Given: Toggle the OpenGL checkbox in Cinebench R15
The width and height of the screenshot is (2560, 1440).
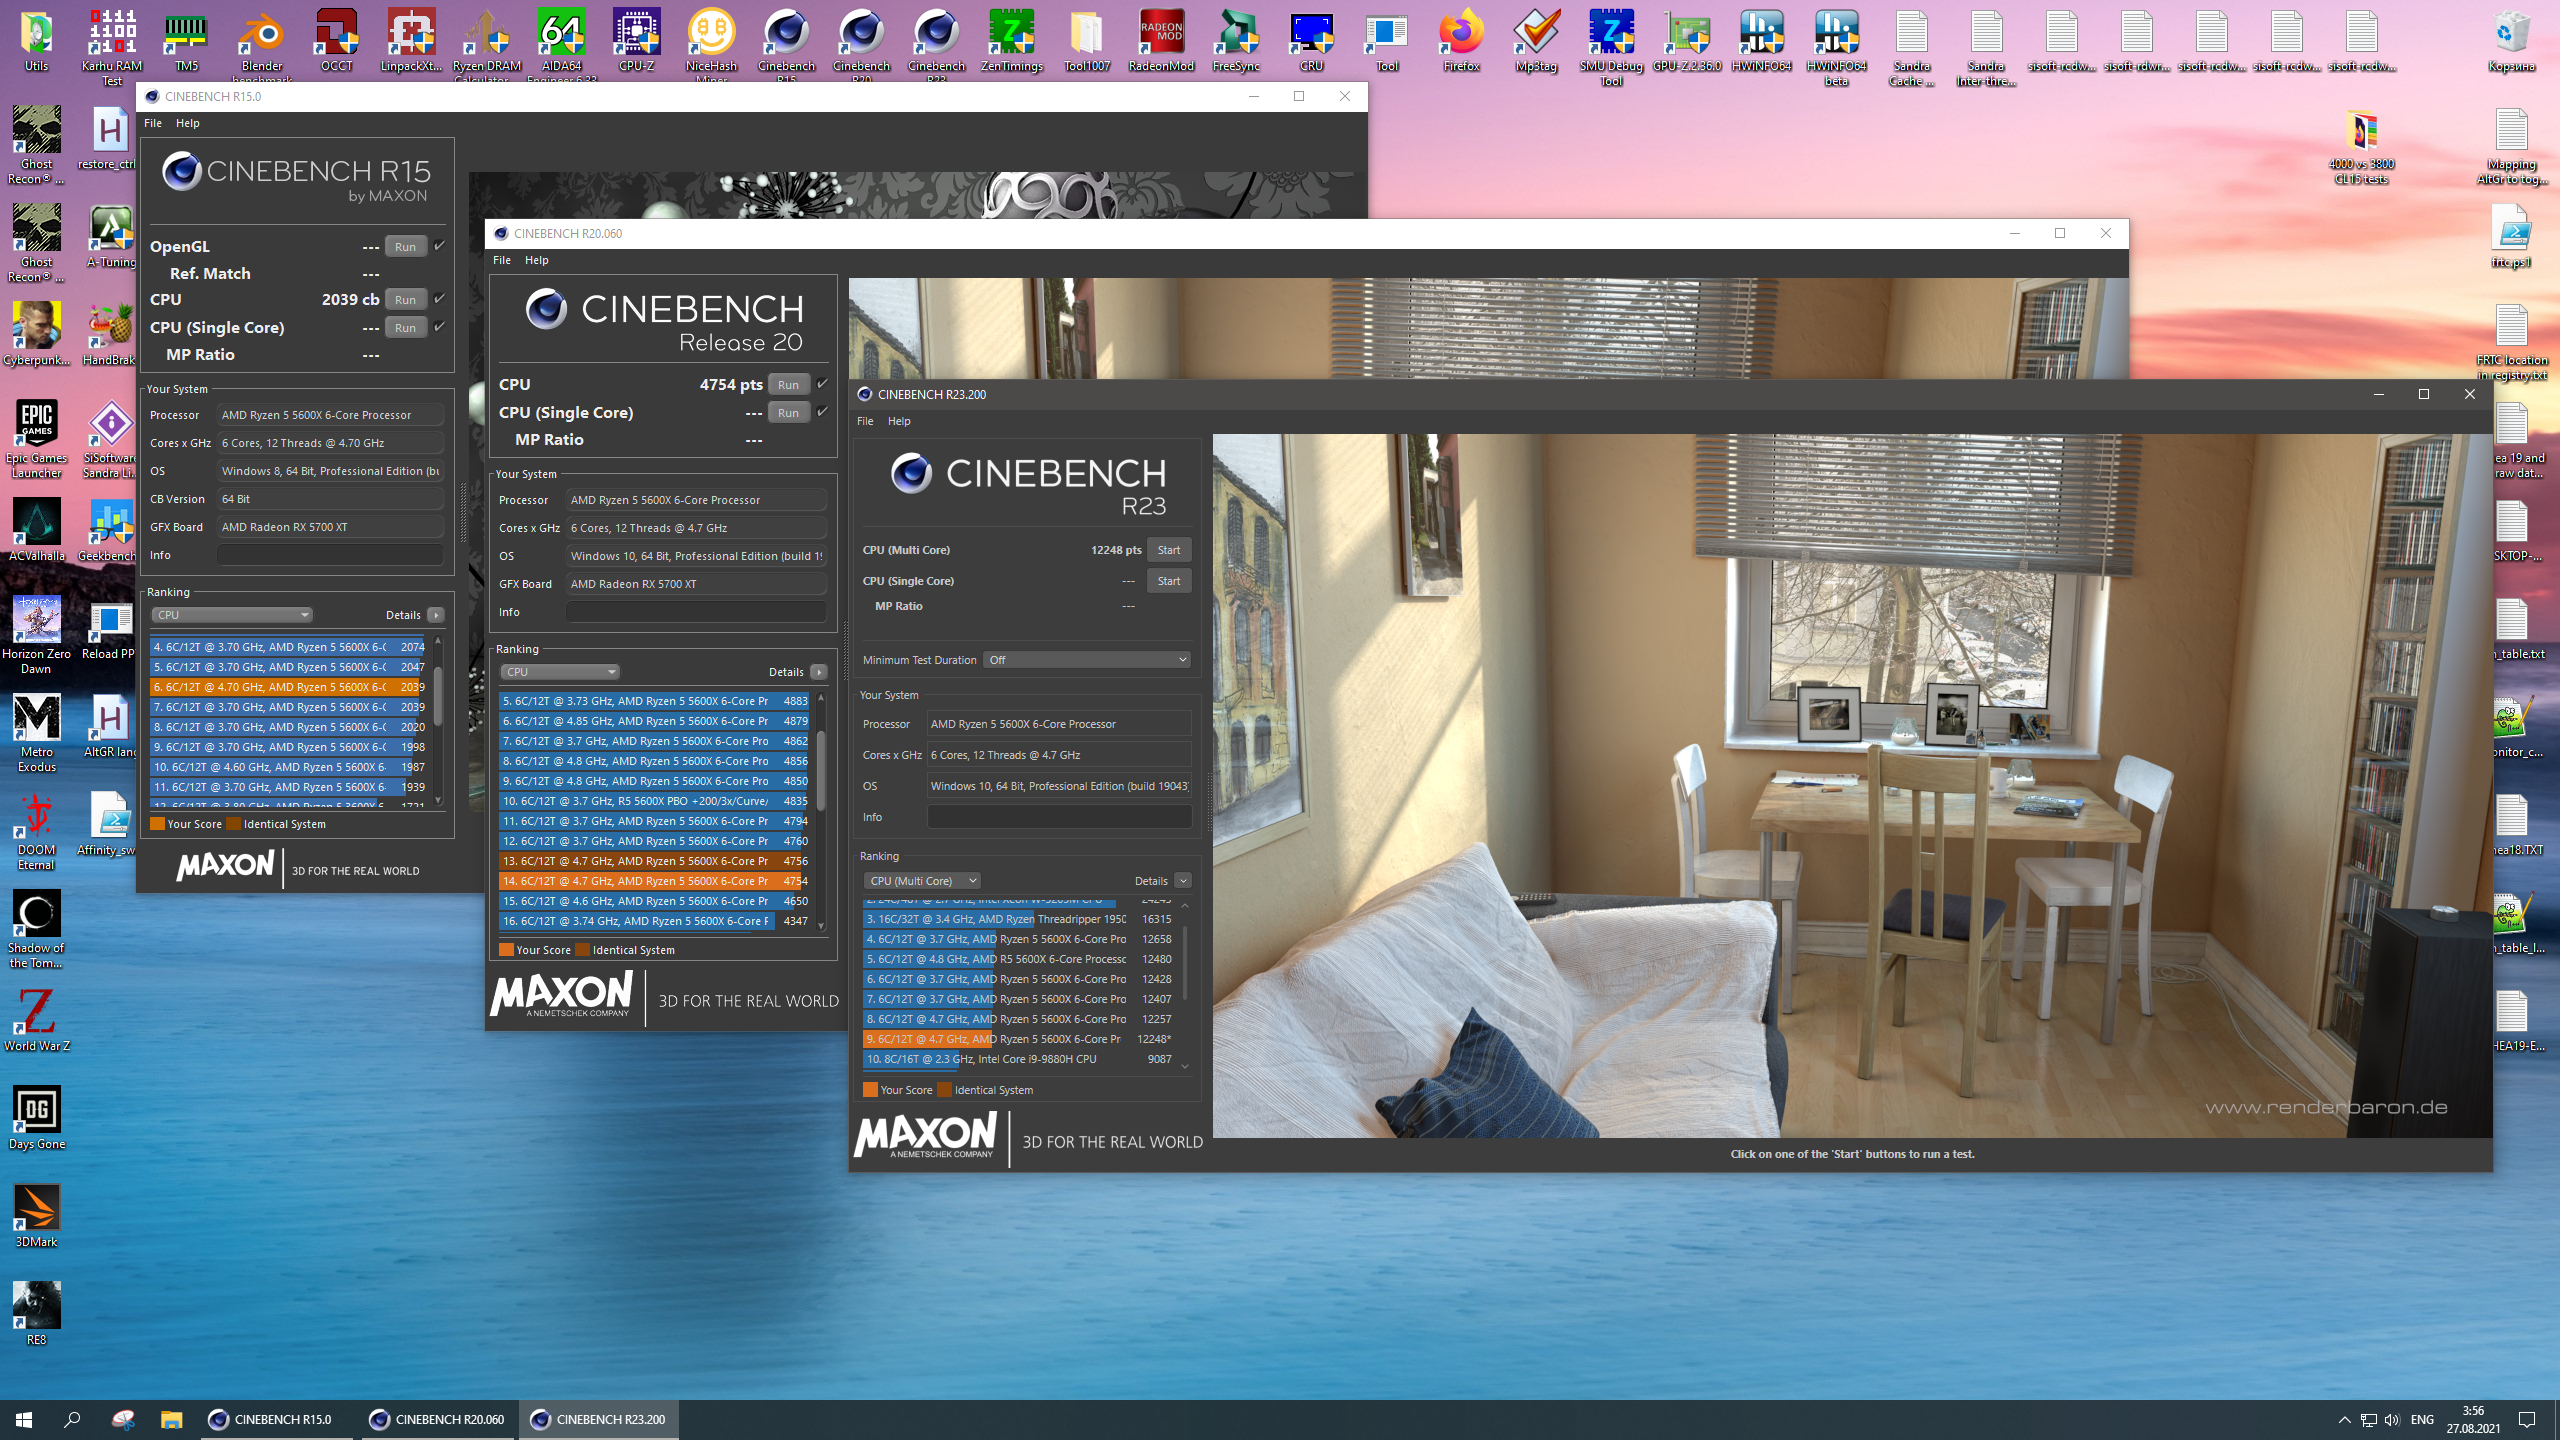Looking at the screenshot, I should click(x=439, y=246).
